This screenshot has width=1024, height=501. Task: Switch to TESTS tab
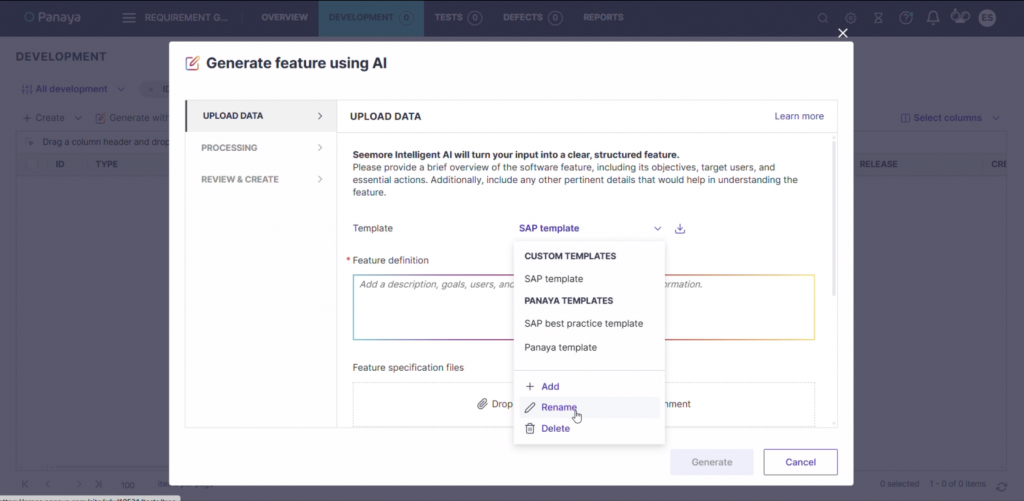tap(458, 18)
